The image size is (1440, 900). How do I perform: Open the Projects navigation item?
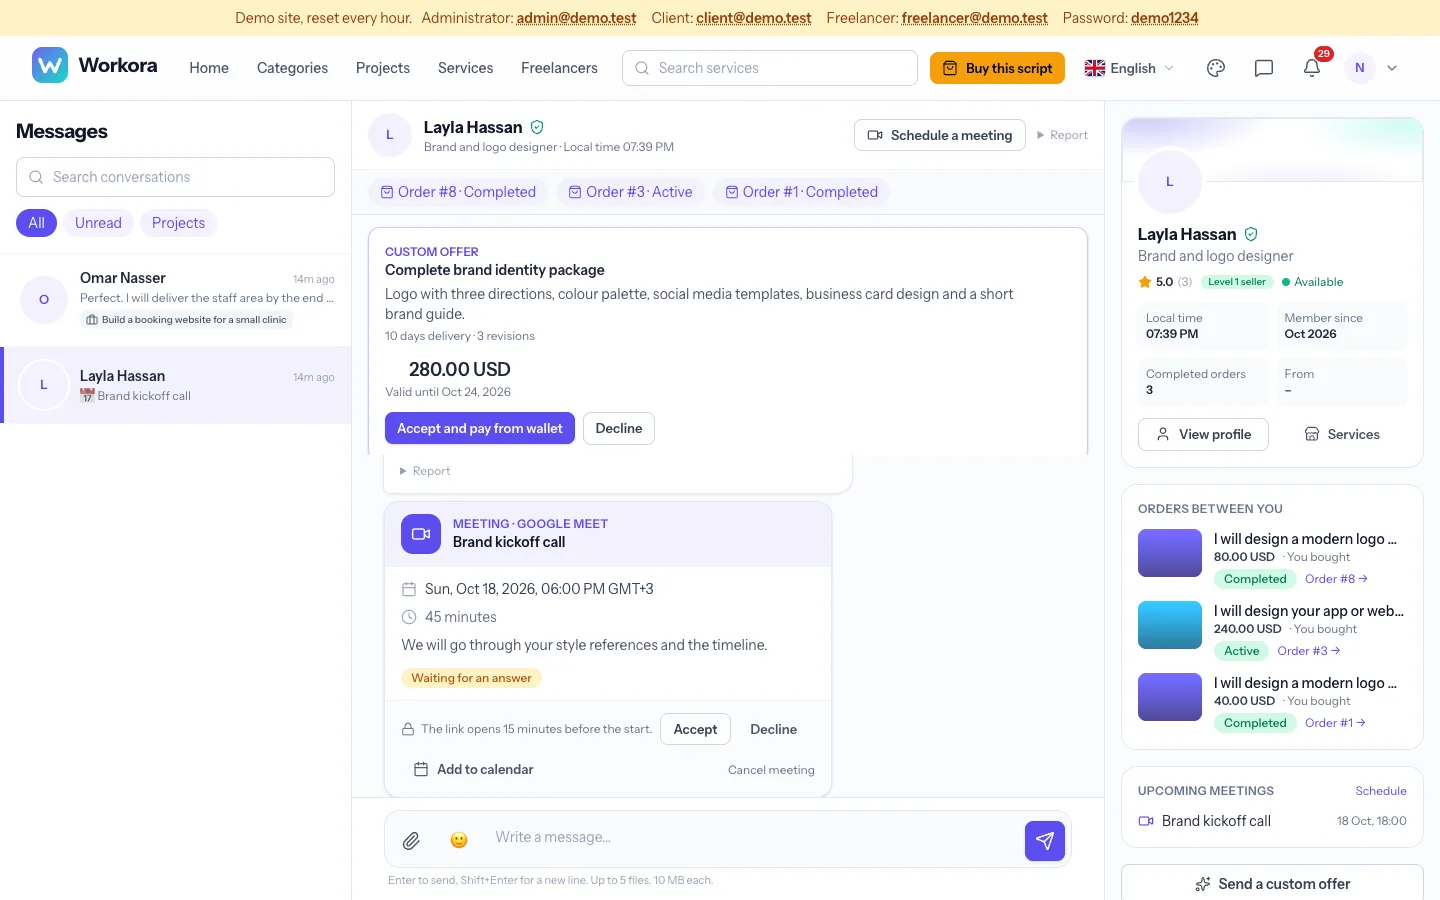click(383, 68)
